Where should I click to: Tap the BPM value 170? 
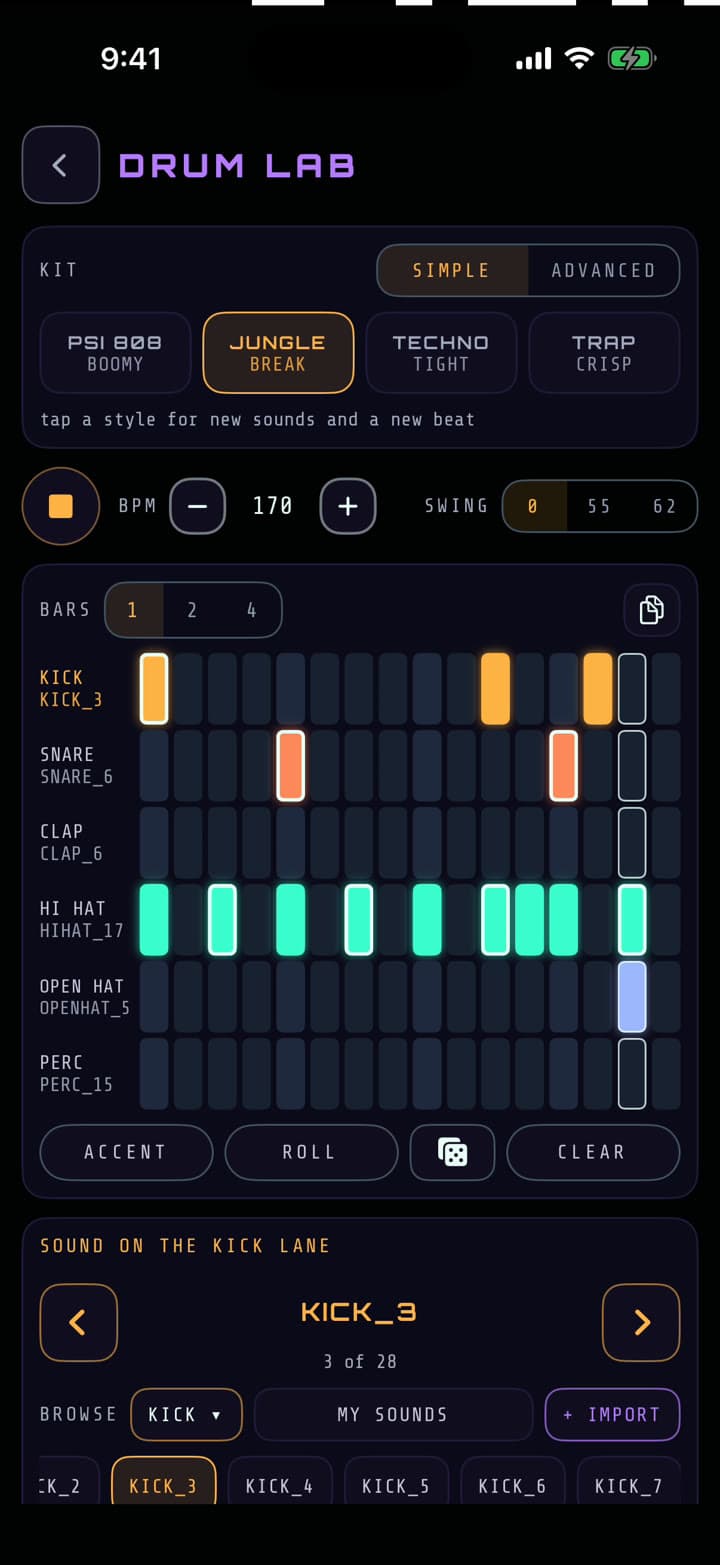(273, 506)
